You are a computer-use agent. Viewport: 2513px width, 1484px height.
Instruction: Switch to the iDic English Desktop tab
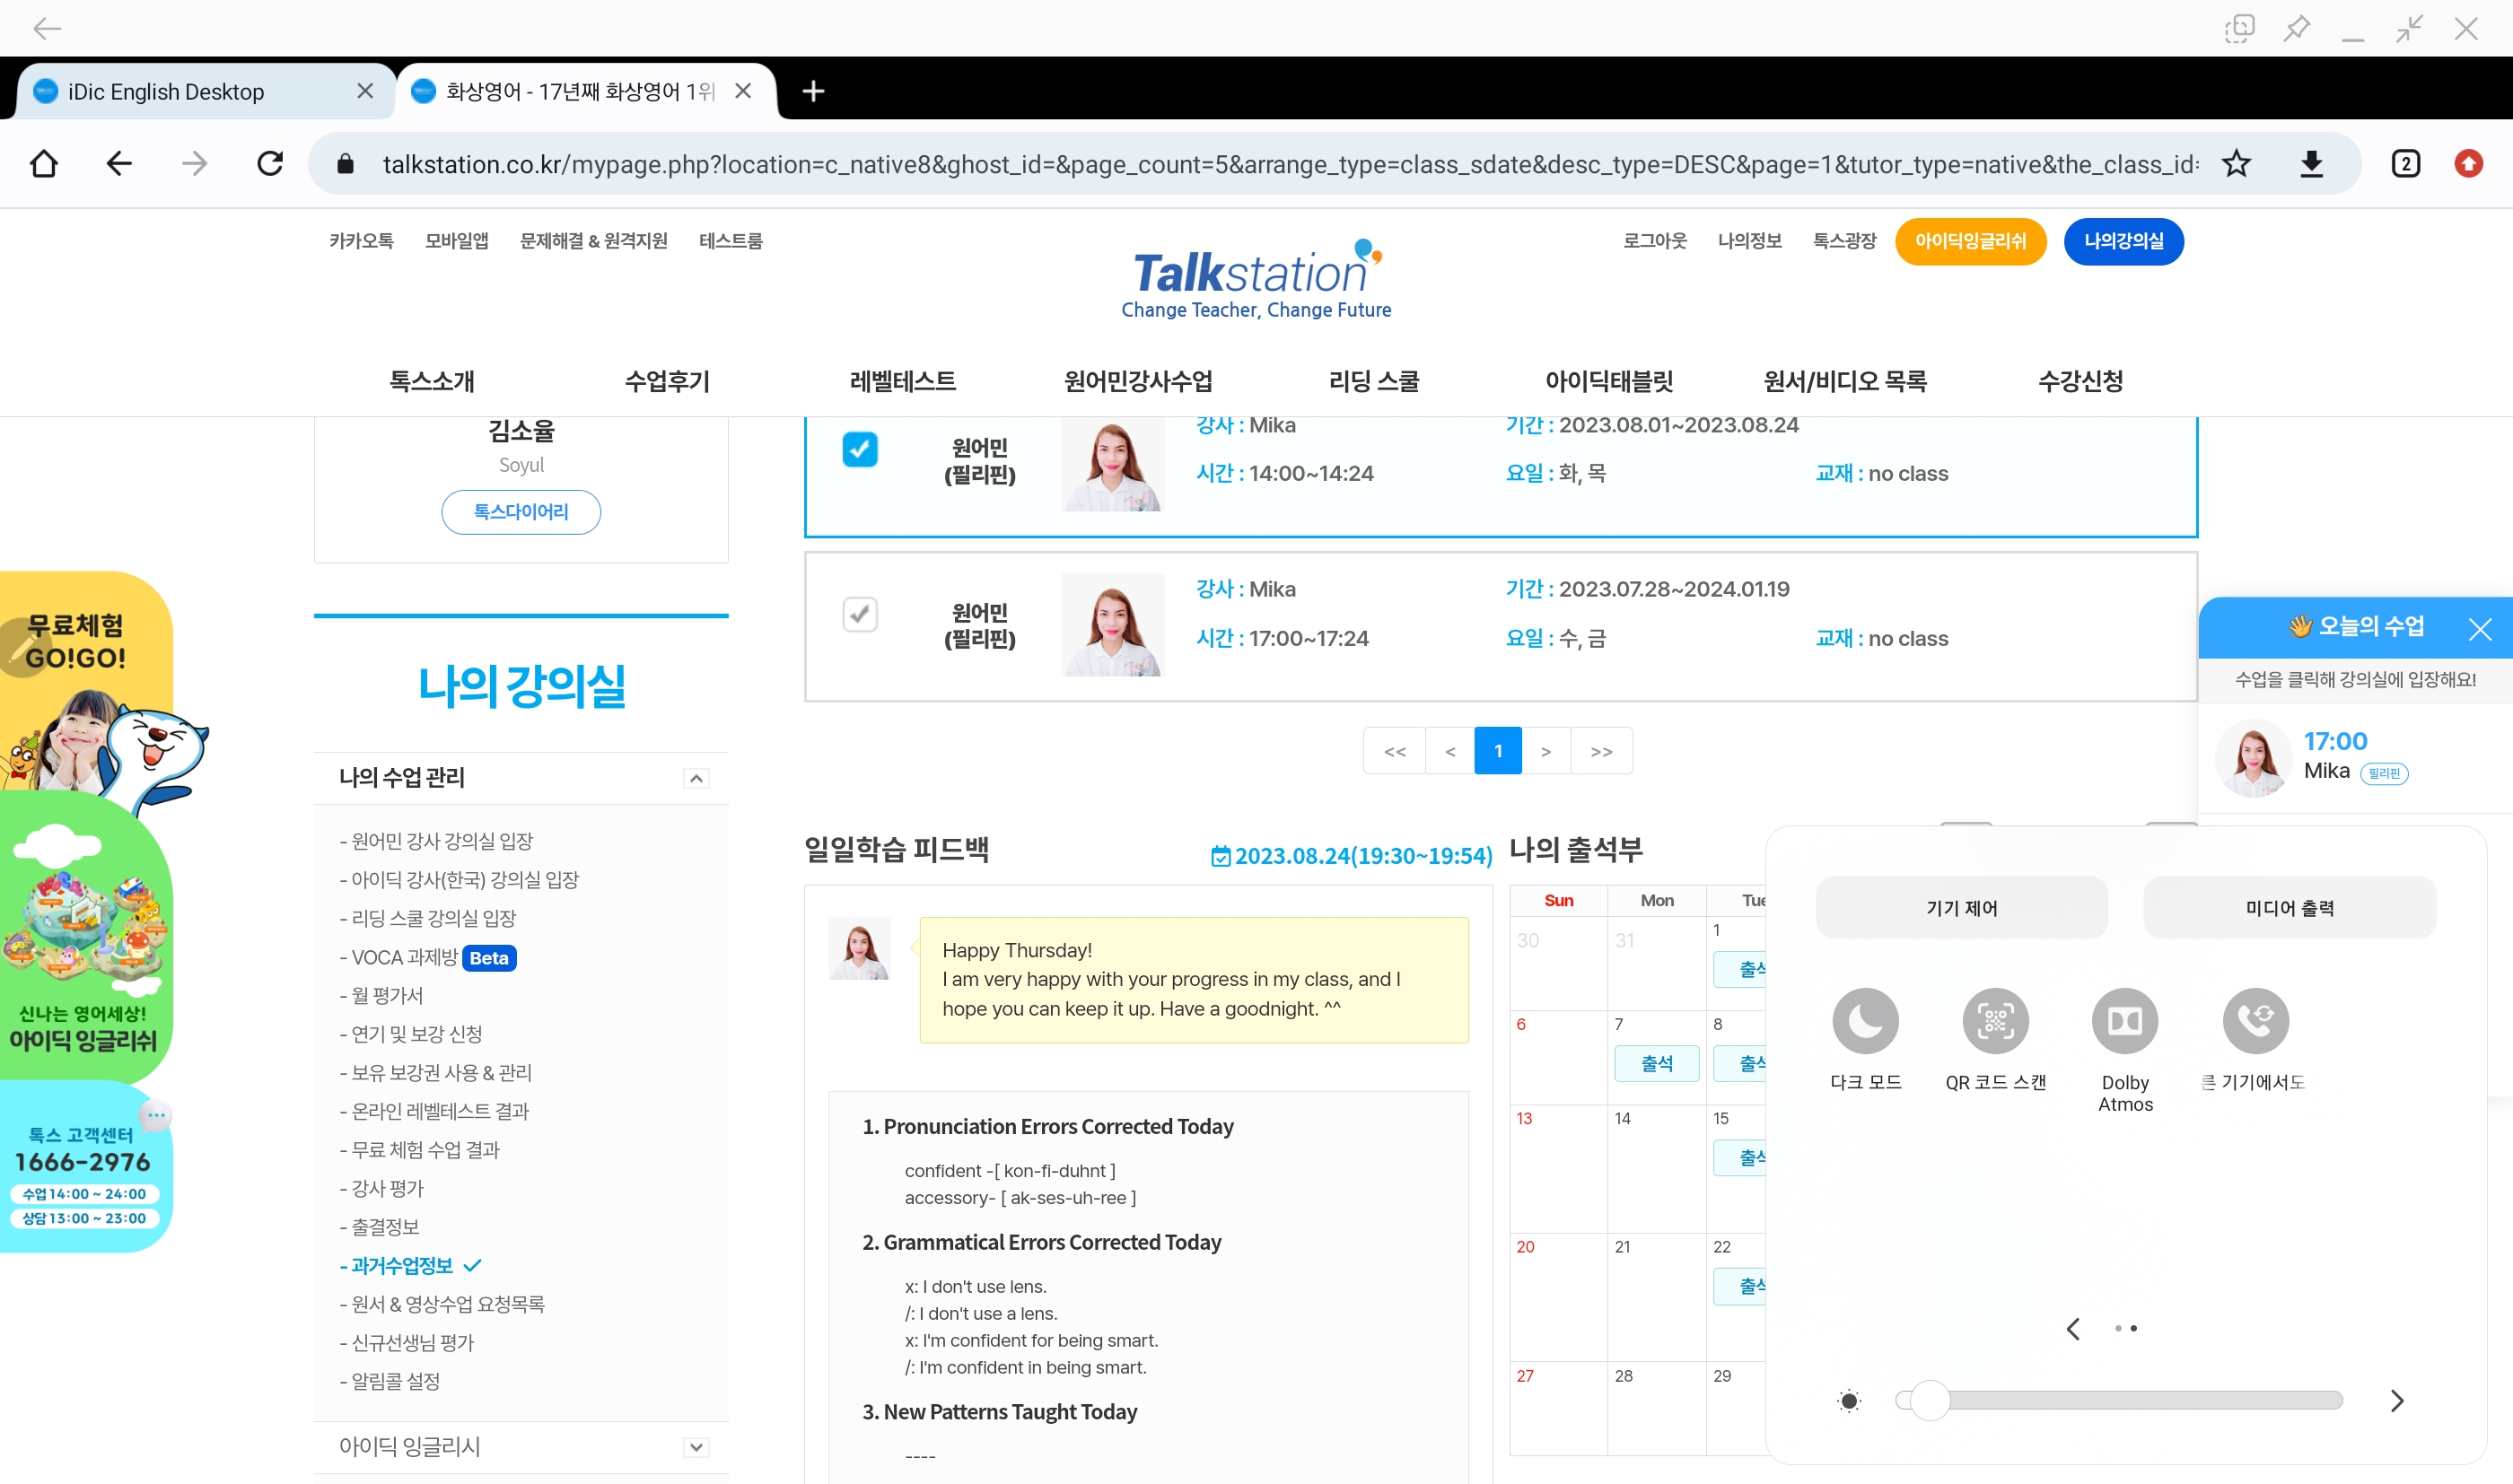166,92
